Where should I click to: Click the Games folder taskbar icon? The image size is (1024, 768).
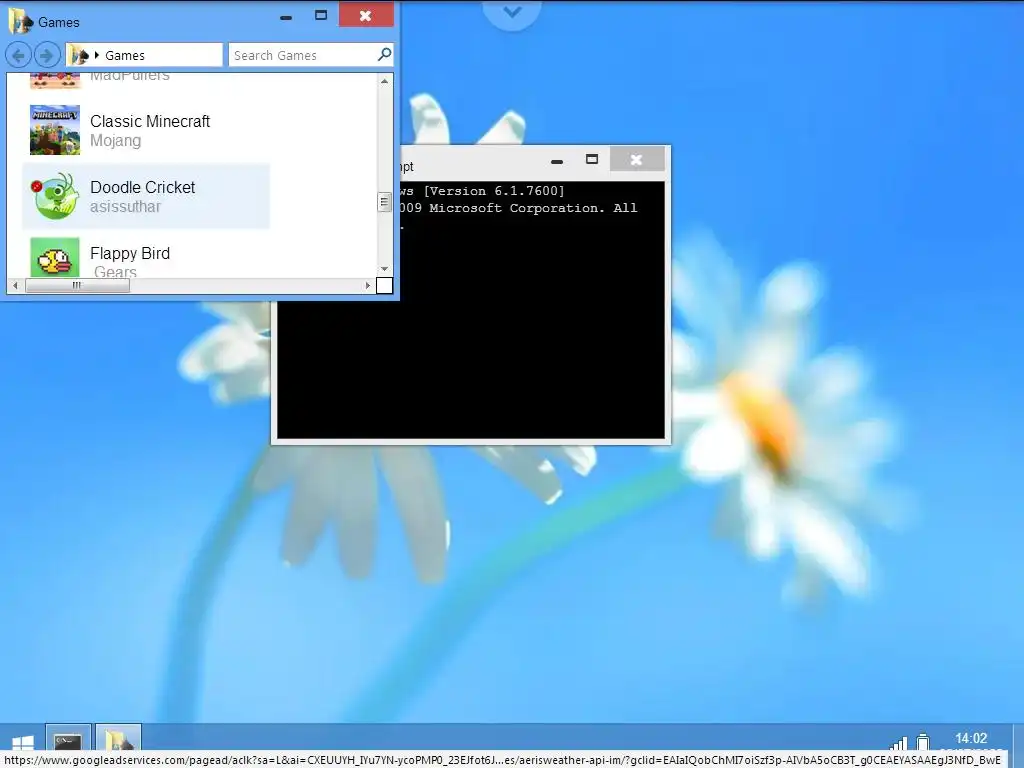click(118, 738)
